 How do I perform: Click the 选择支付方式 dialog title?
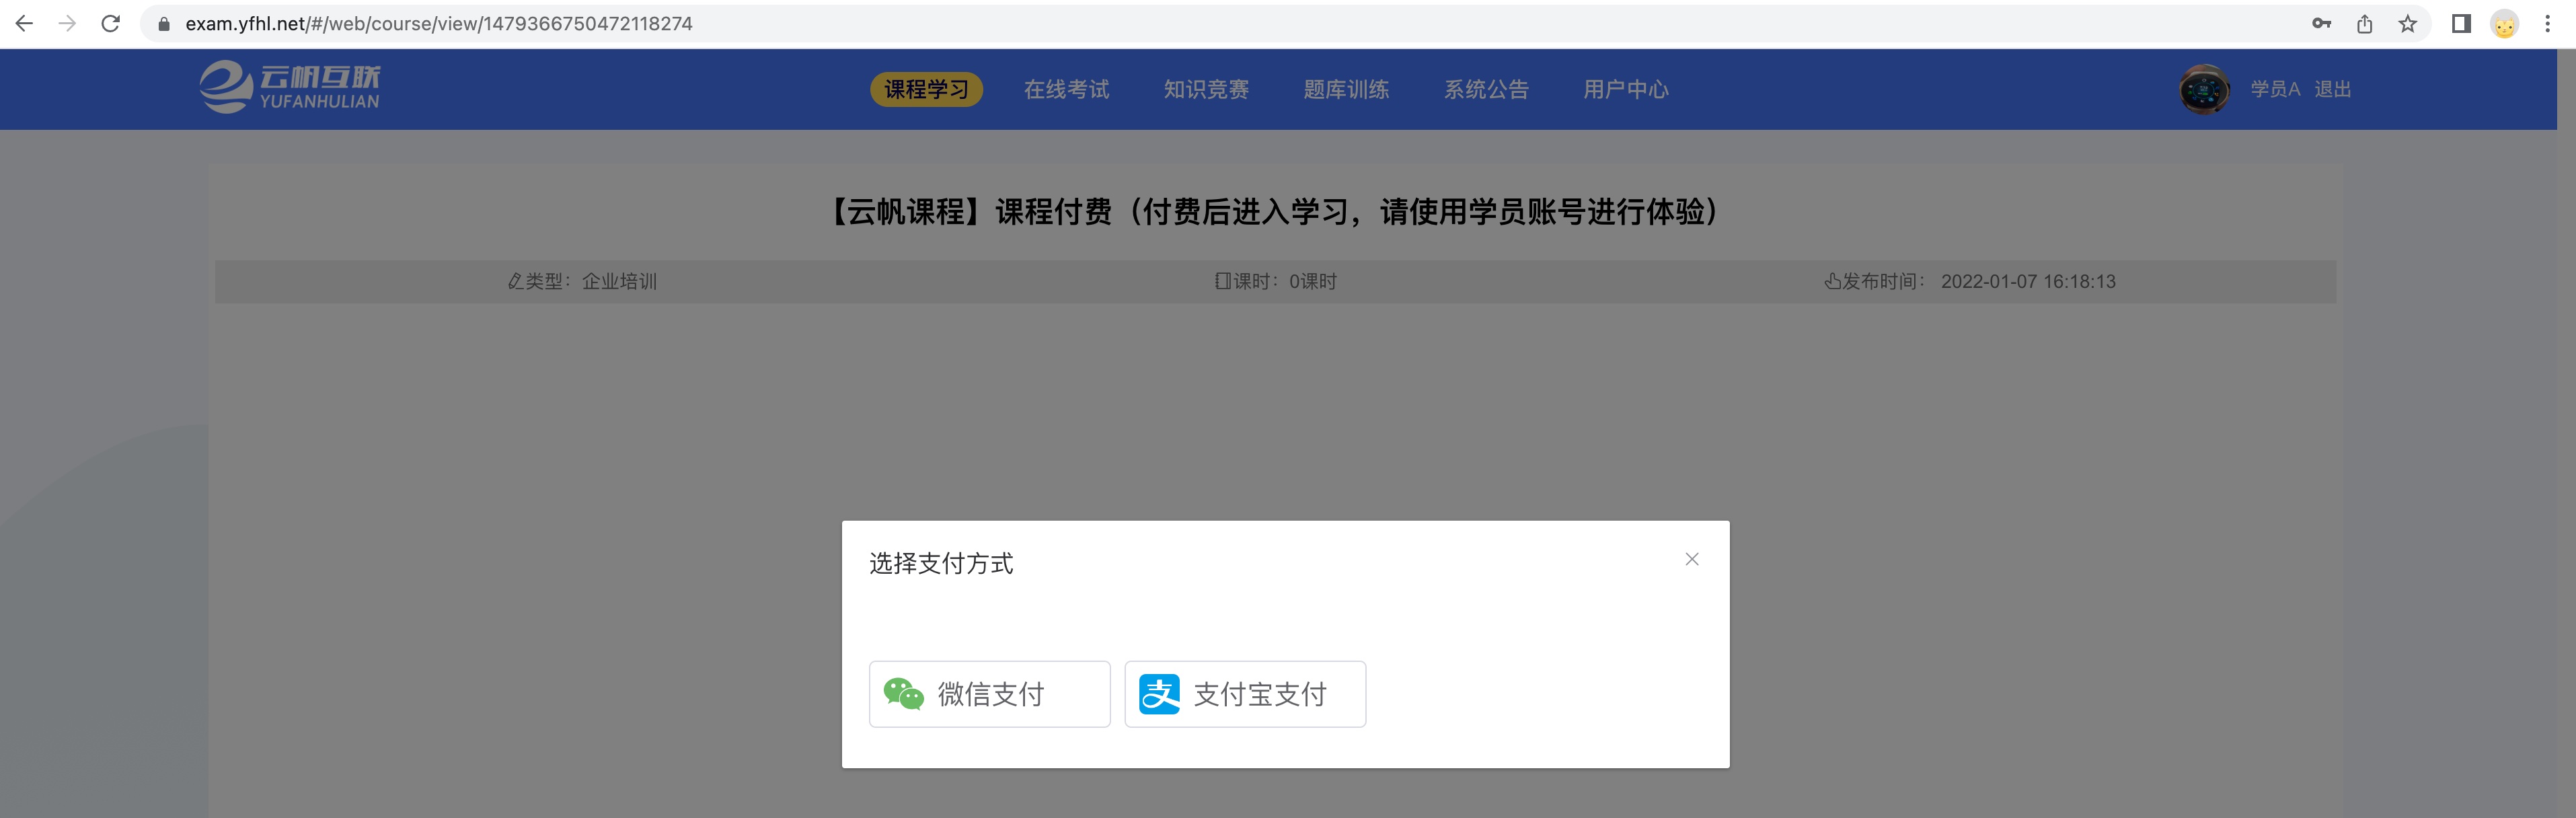coord(941,564)
